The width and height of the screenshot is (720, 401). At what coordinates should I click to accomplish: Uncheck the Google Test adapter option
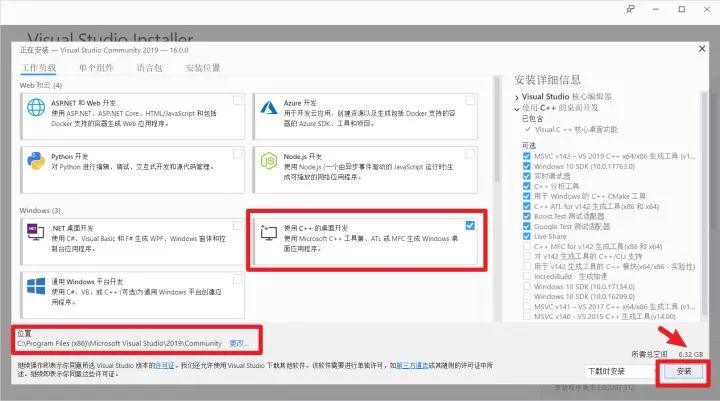coord(527,226)
